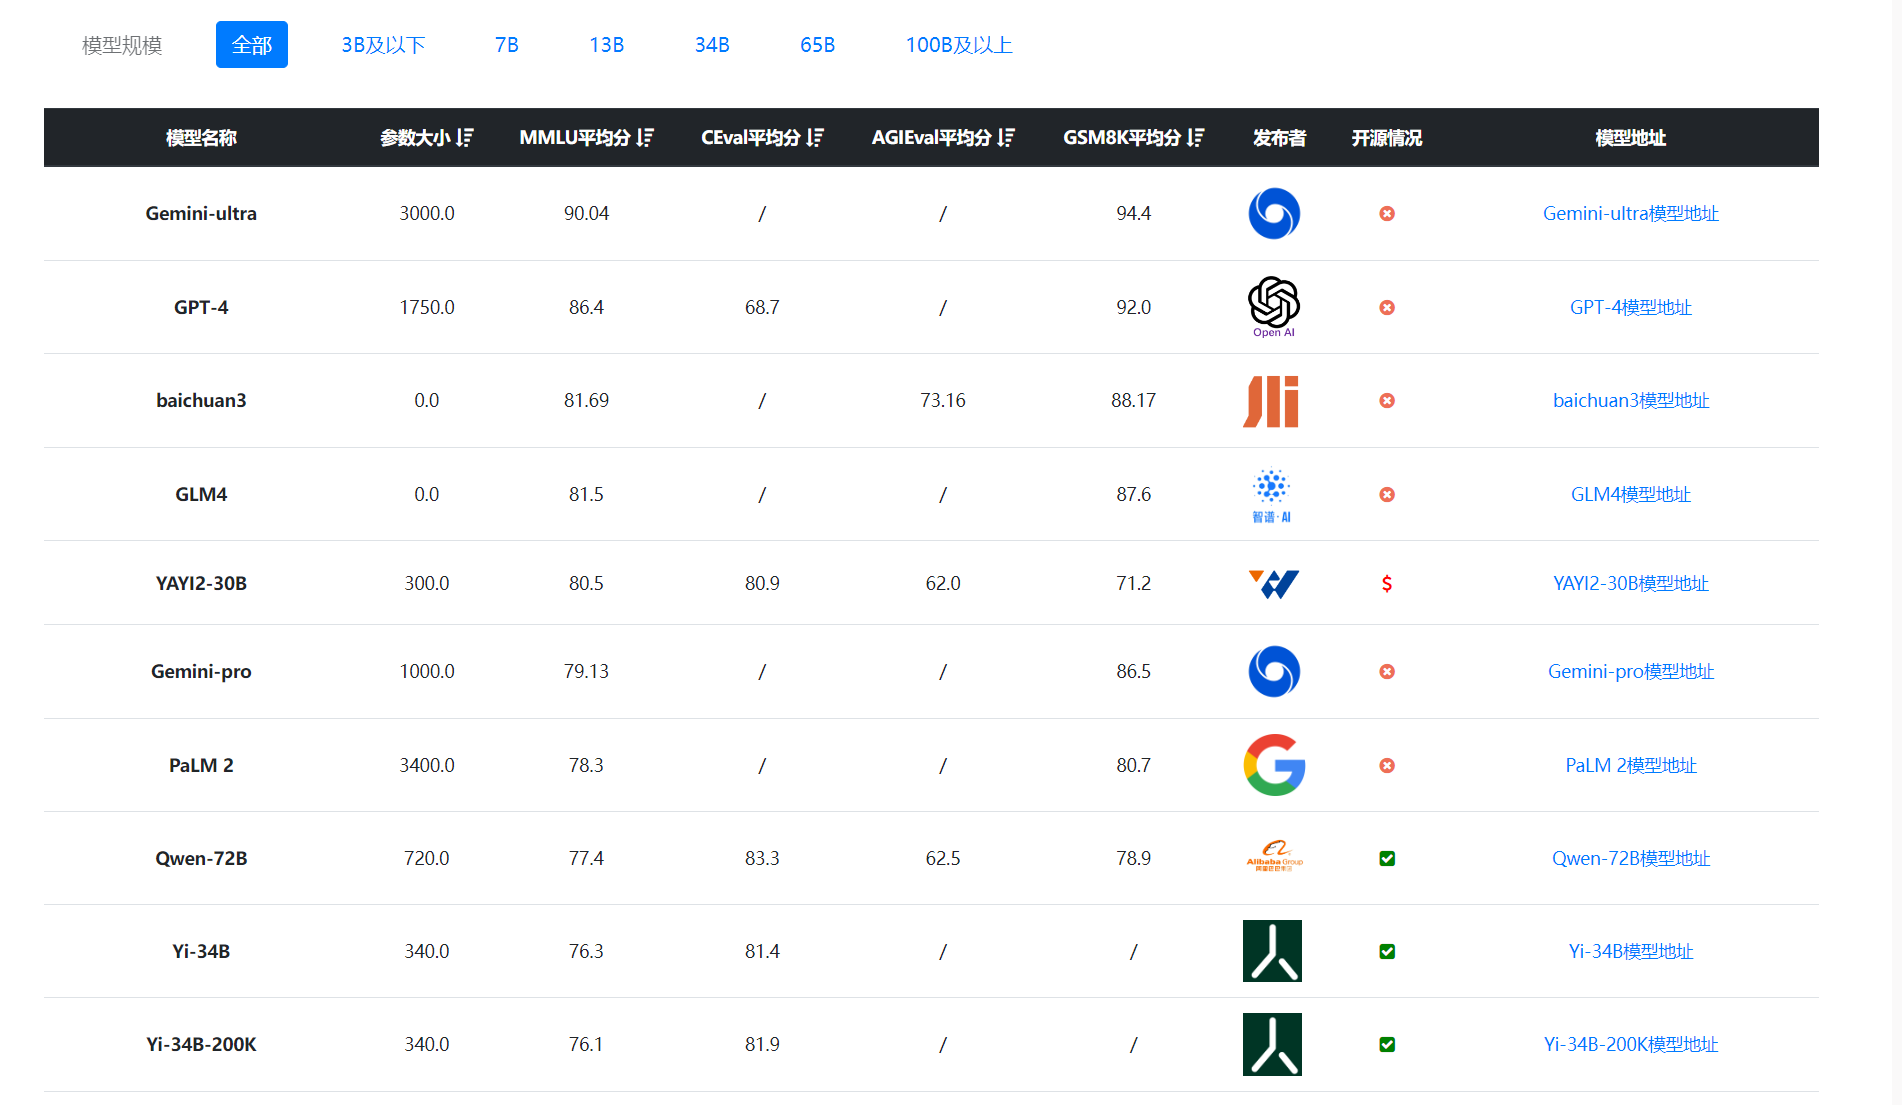This screenshot has width=1902, height=1105.
Task: Click the 01.AI logo in Yi-34B-200K row
Action: coord(1272,1044)
